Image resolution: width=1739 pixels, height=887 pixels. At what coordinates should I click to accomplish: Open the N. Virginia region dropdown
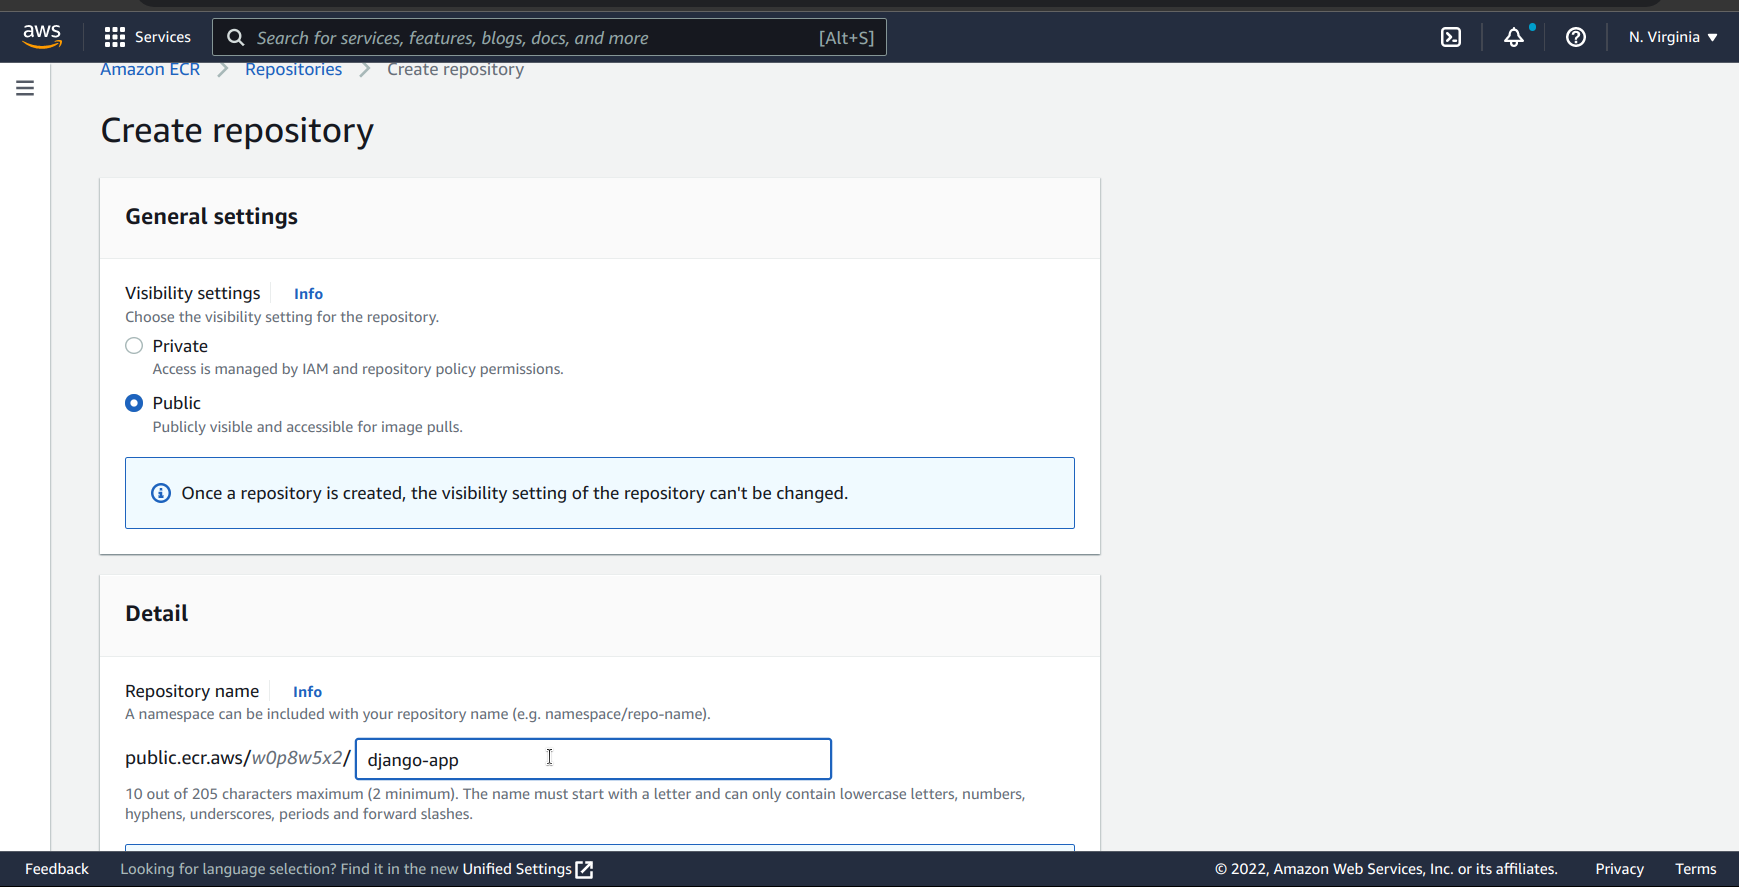[x=1672, y=37]
